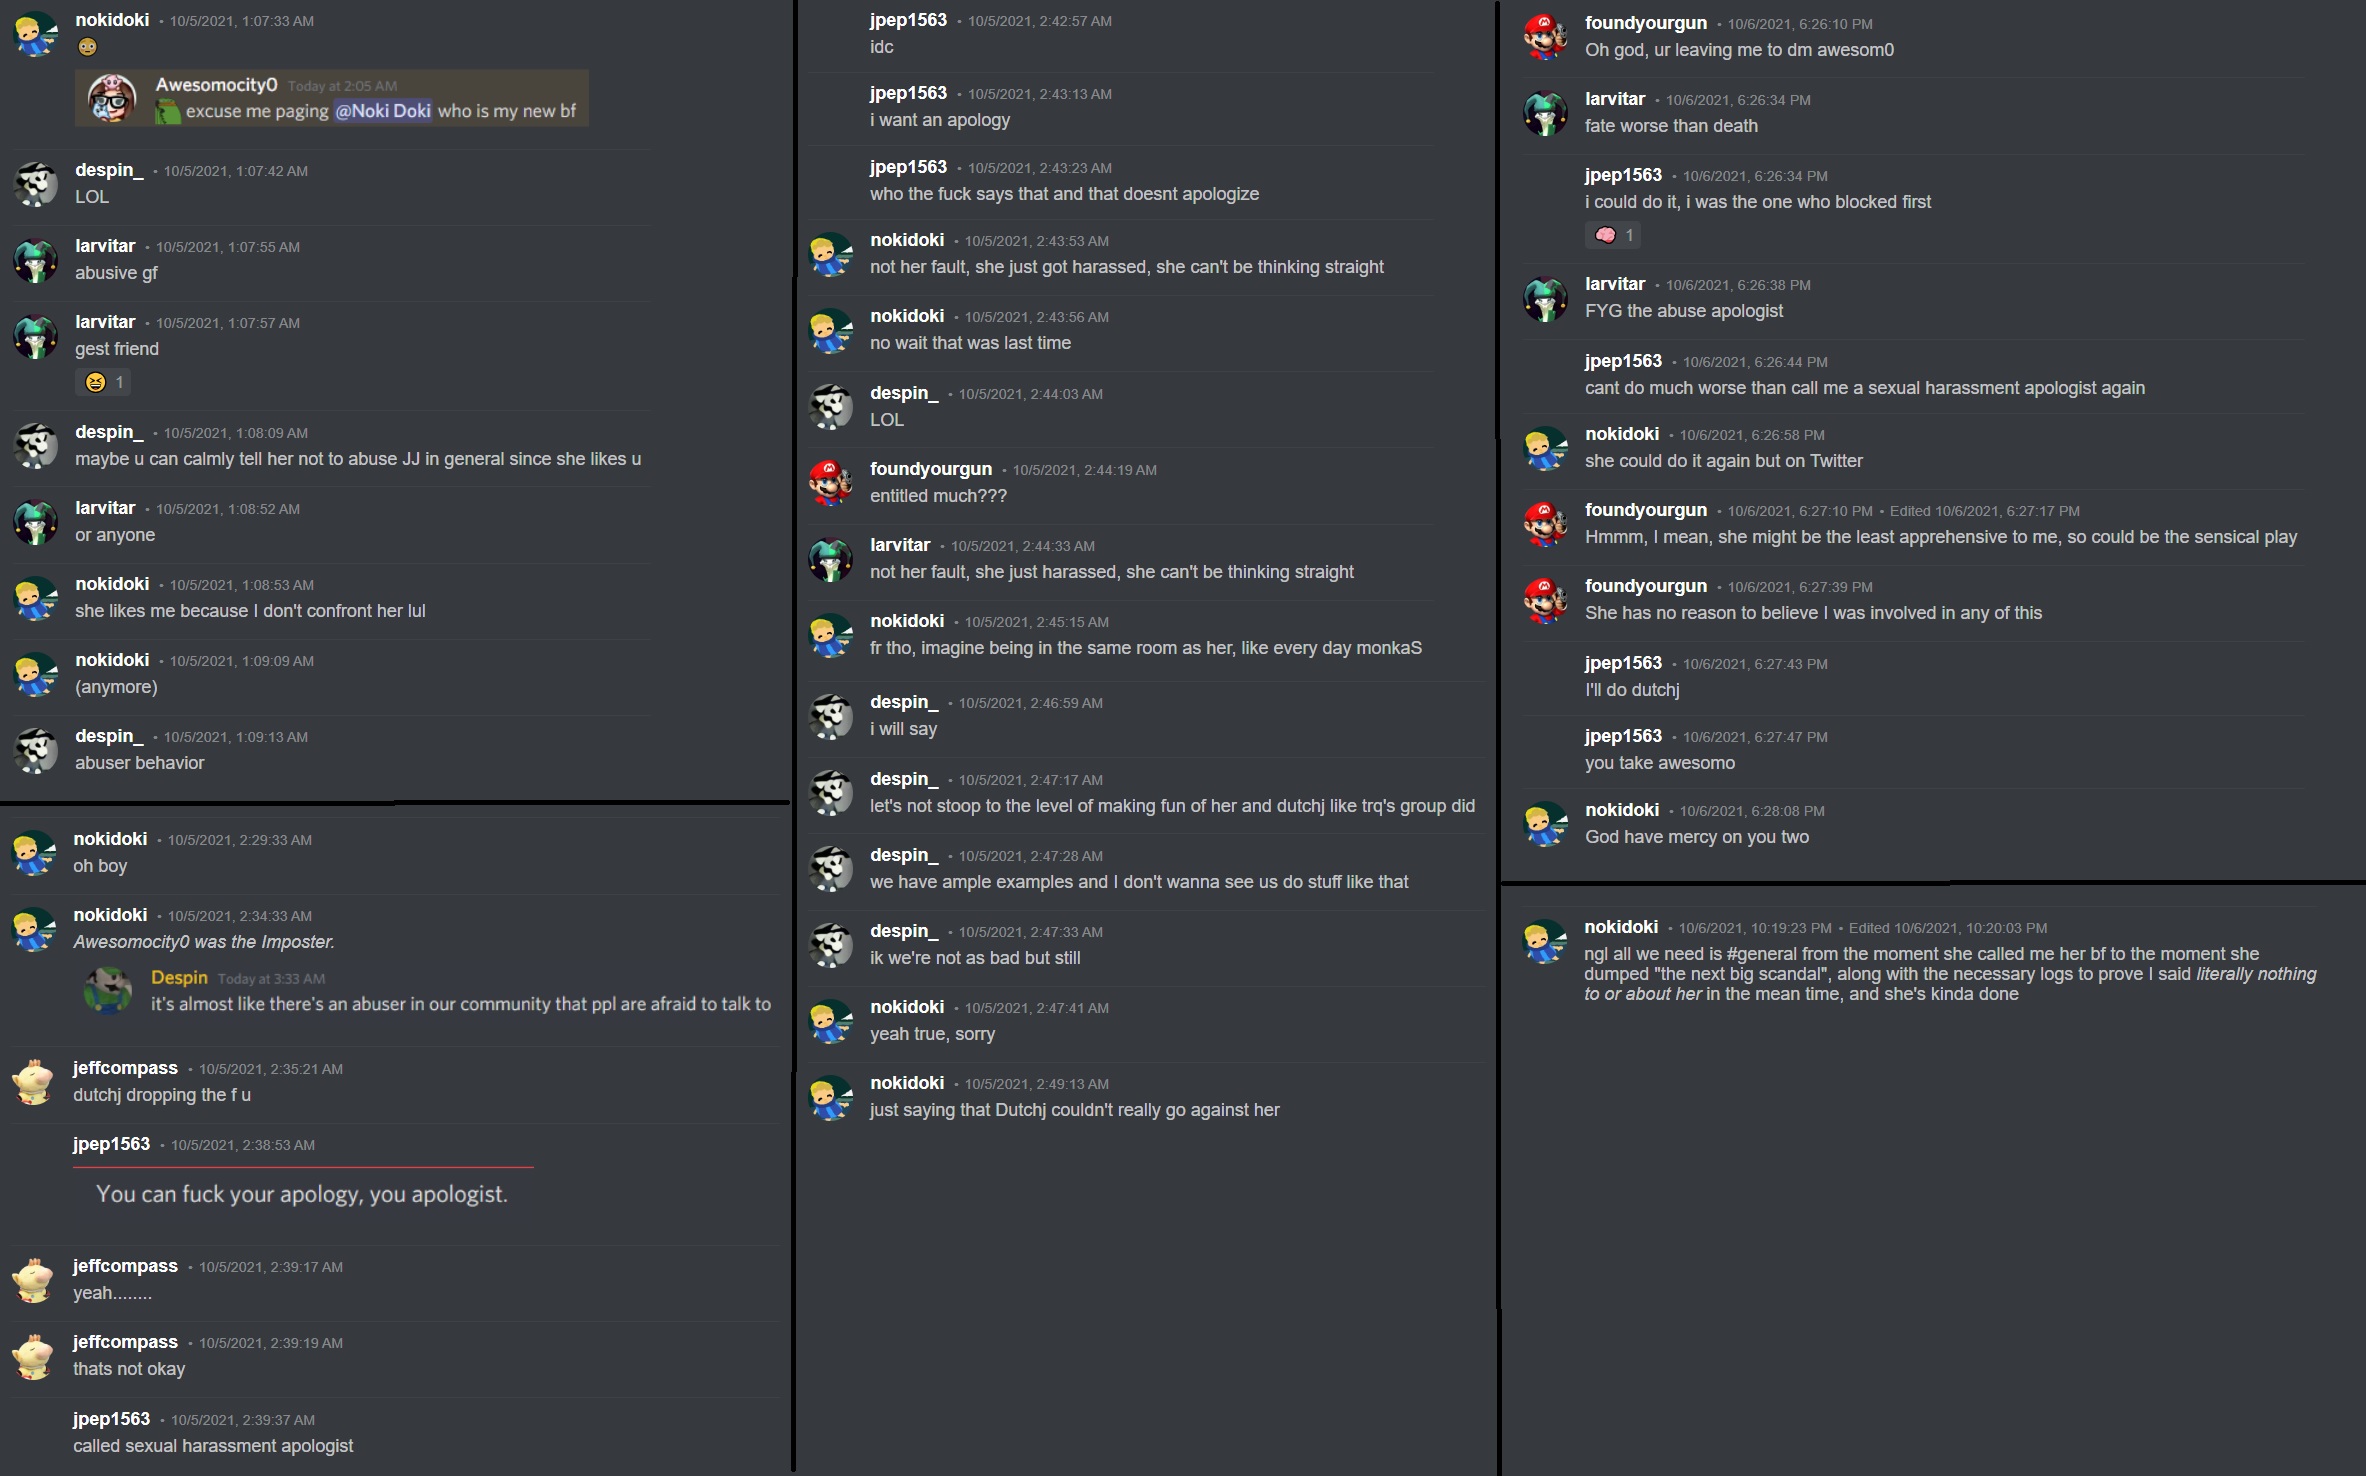The width and height of the screenshot is (2366, 1476).
Task: Toggle the laughing emoji reaction under "gest friend"
Action: coord(103,382)
